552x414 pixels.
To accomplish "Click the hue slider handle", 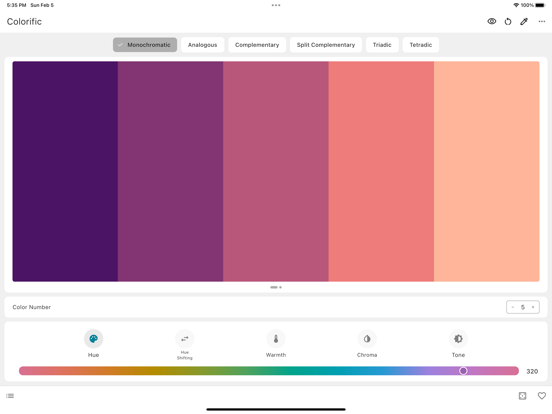I will (x=463, y=371).
